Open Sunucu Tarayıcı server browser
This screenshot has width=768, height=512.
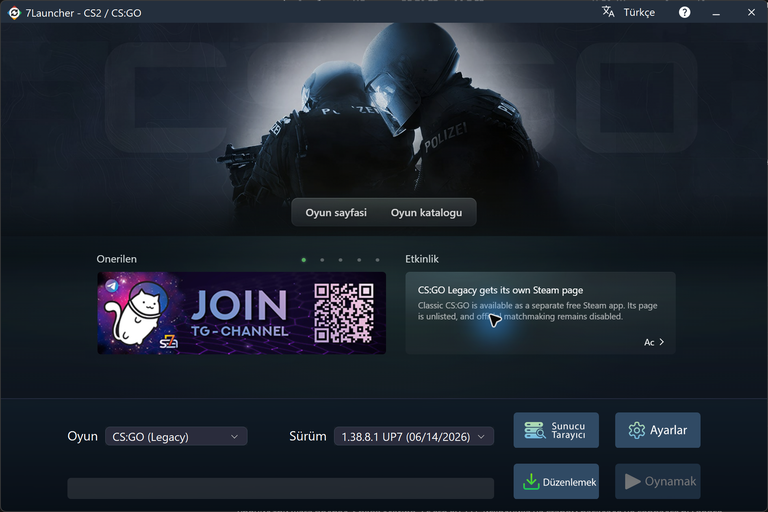point(556,430)
